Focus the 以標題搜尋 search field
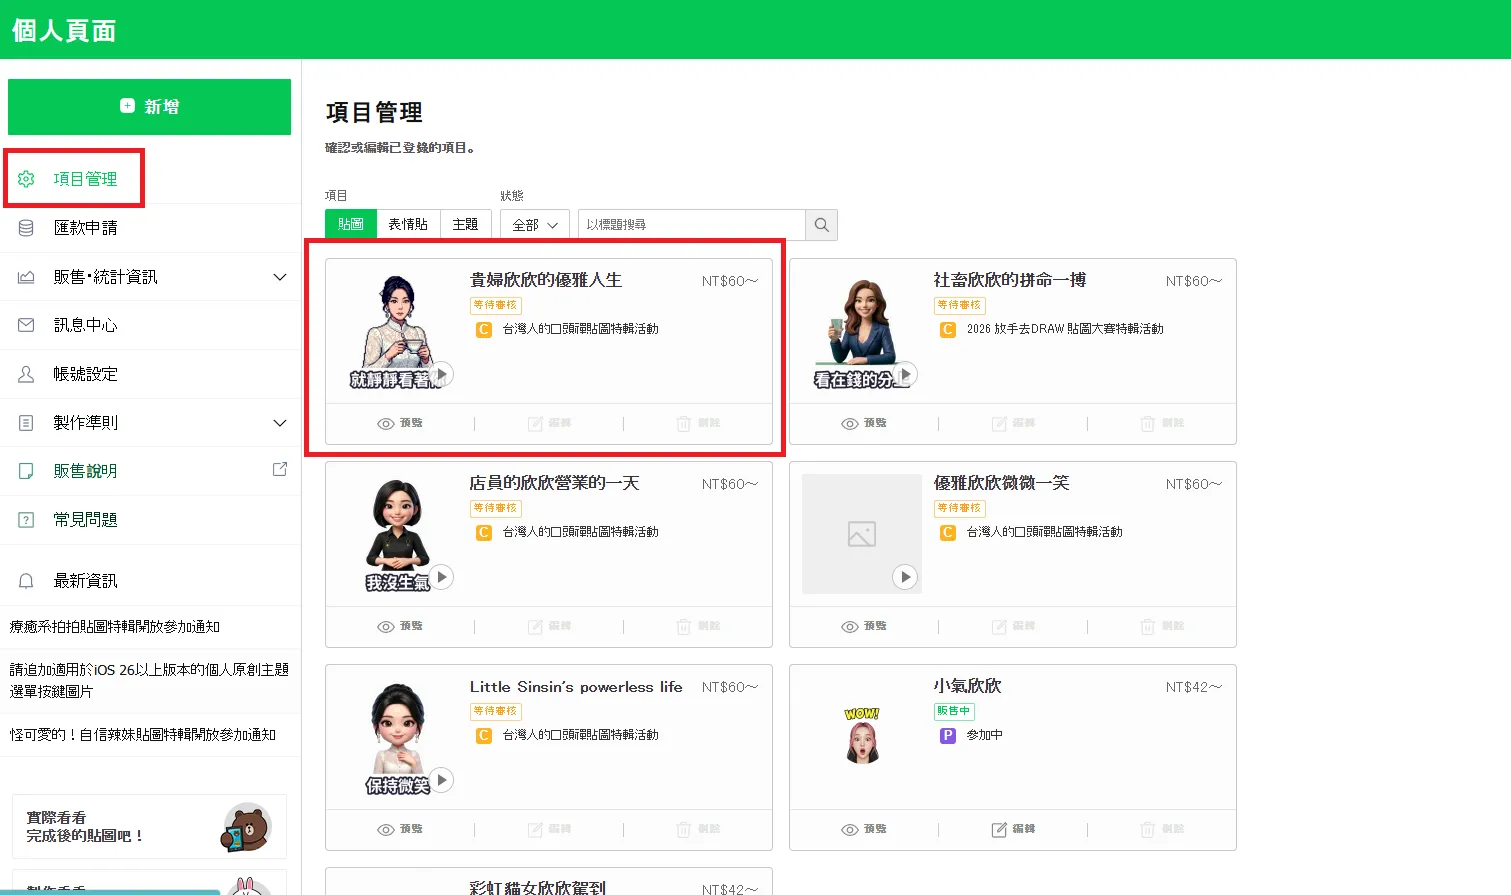 pos(692,225)
